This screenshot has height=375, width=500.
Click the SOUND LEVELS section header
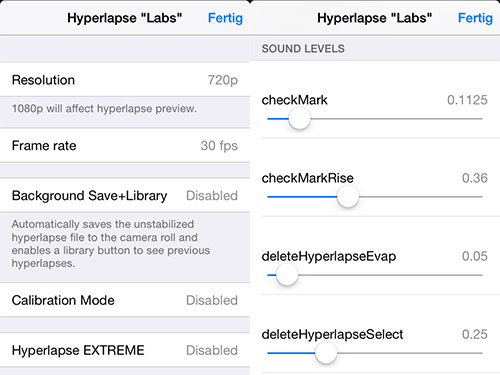click(303, 49)
